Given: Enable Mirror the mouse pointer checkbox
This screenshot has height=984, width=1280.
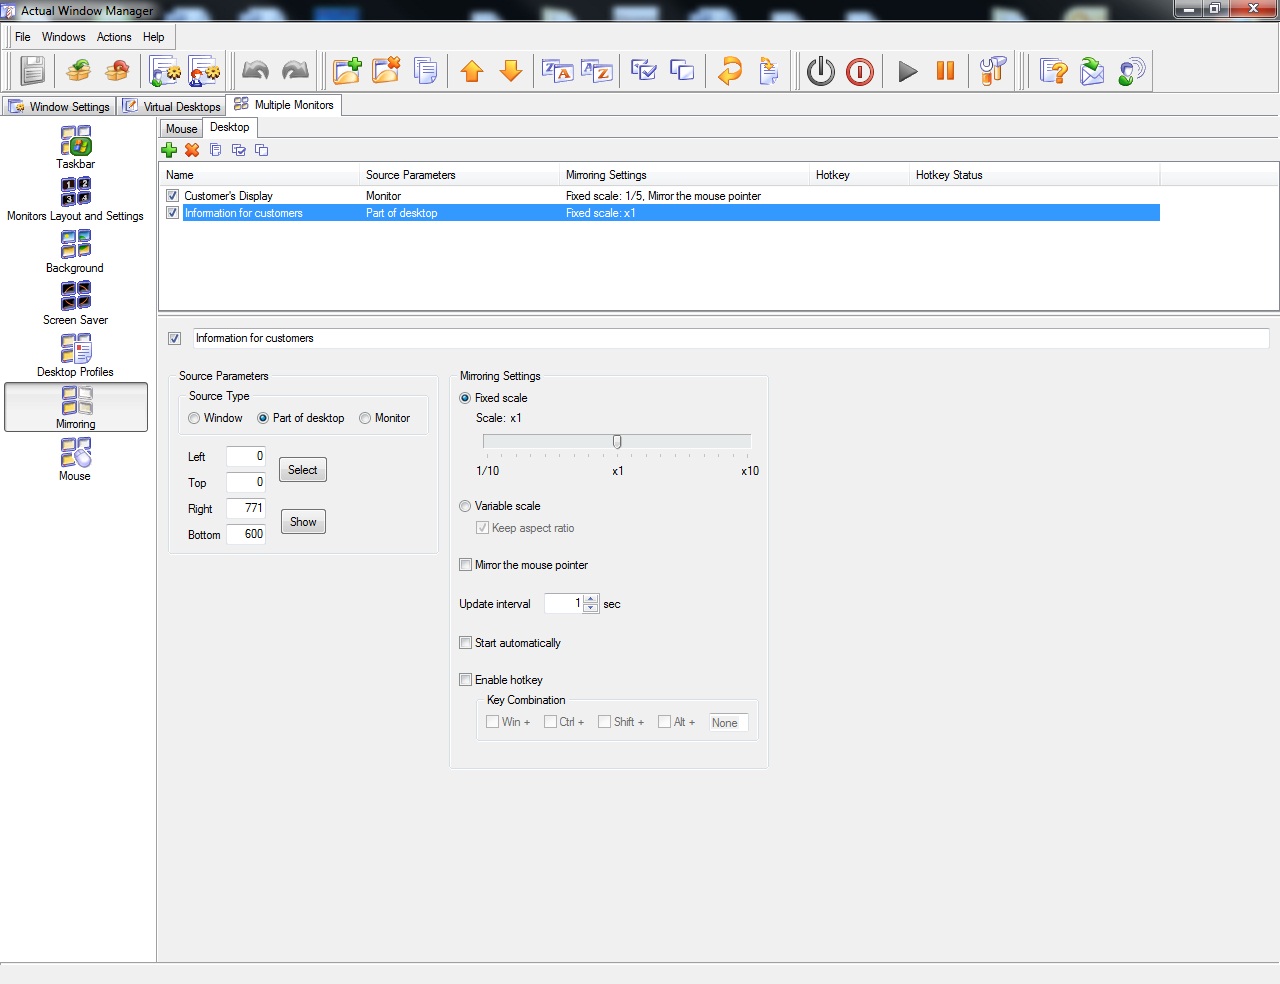Looking at the screenshot, I should pos(465,565).
